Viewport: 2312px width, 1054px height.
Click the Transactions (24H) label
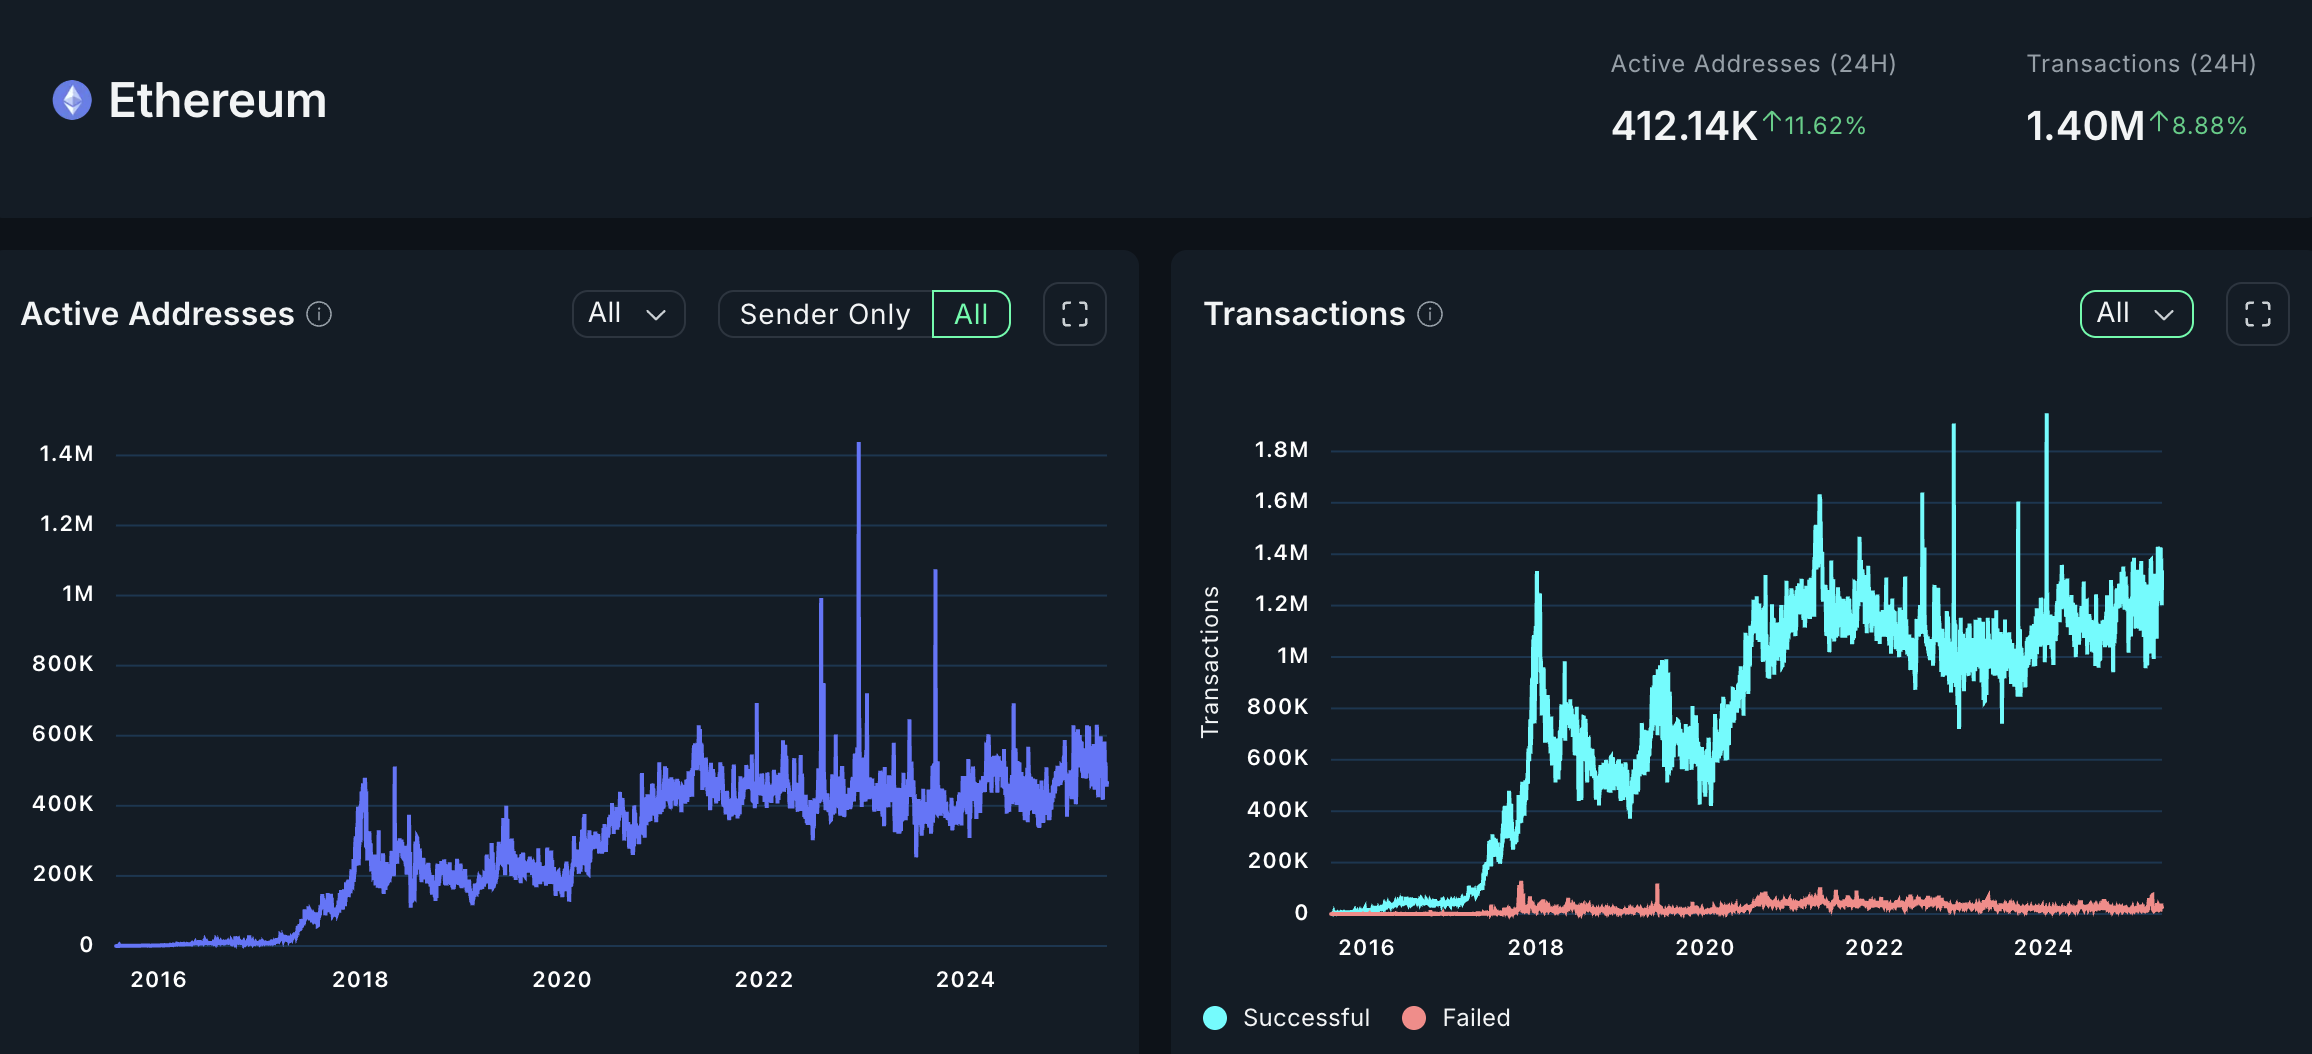coord(2141,64)
